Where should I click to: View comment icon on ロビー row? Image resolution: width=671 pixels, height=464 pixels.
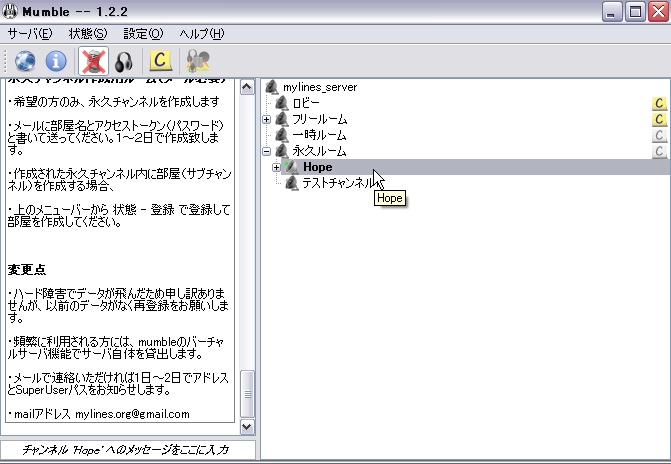pos(659,103)
